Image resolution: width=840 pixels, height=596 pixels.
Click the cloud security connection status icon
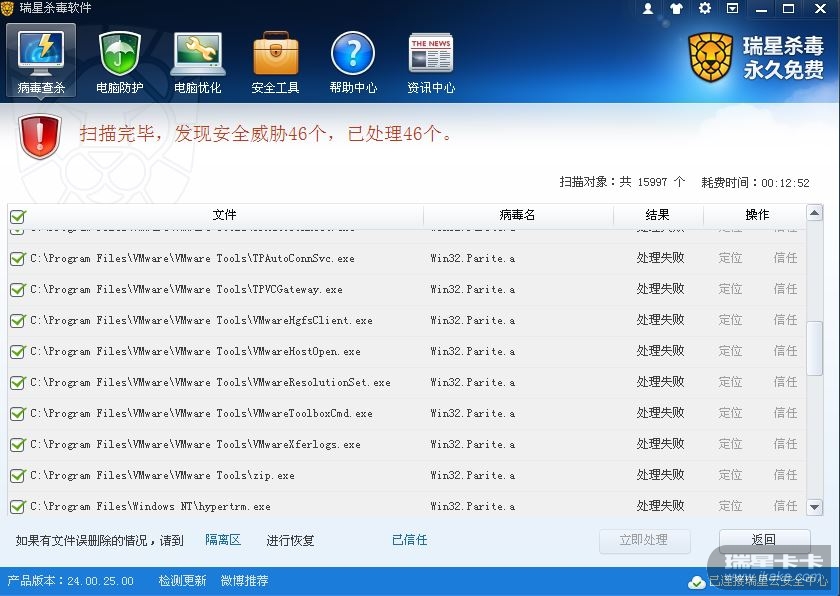tap(697, 582)
